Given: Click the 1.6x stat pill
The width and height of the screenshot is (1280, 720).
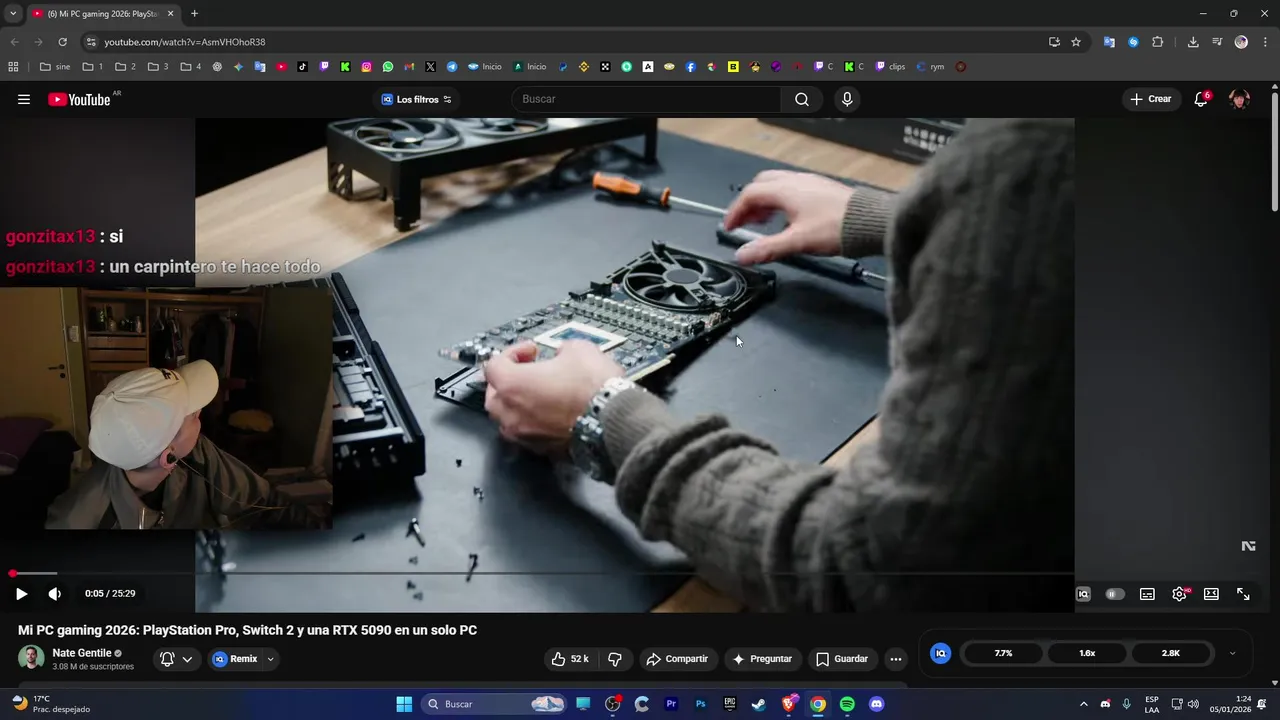Looking at the screenshot, I should click(1087, 653).
